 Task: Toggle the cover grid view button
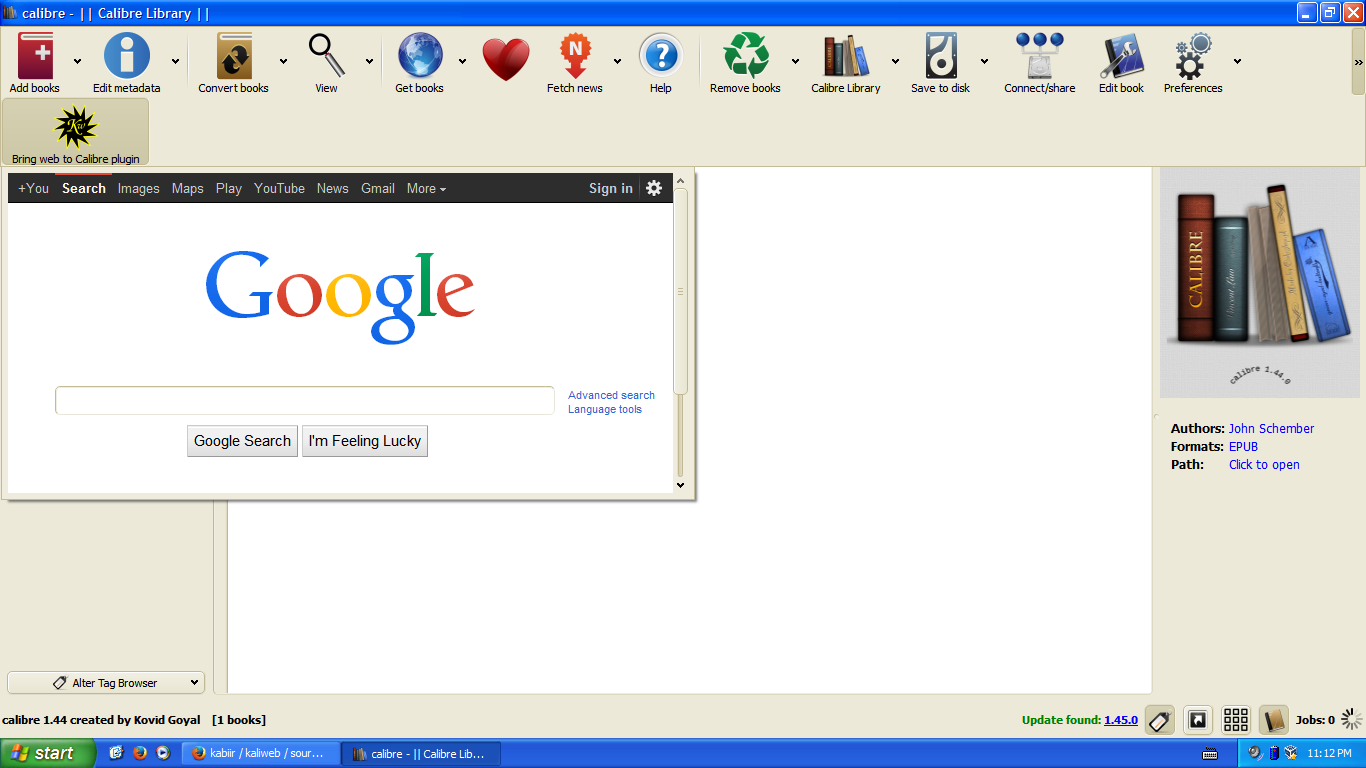[1236, 720]
